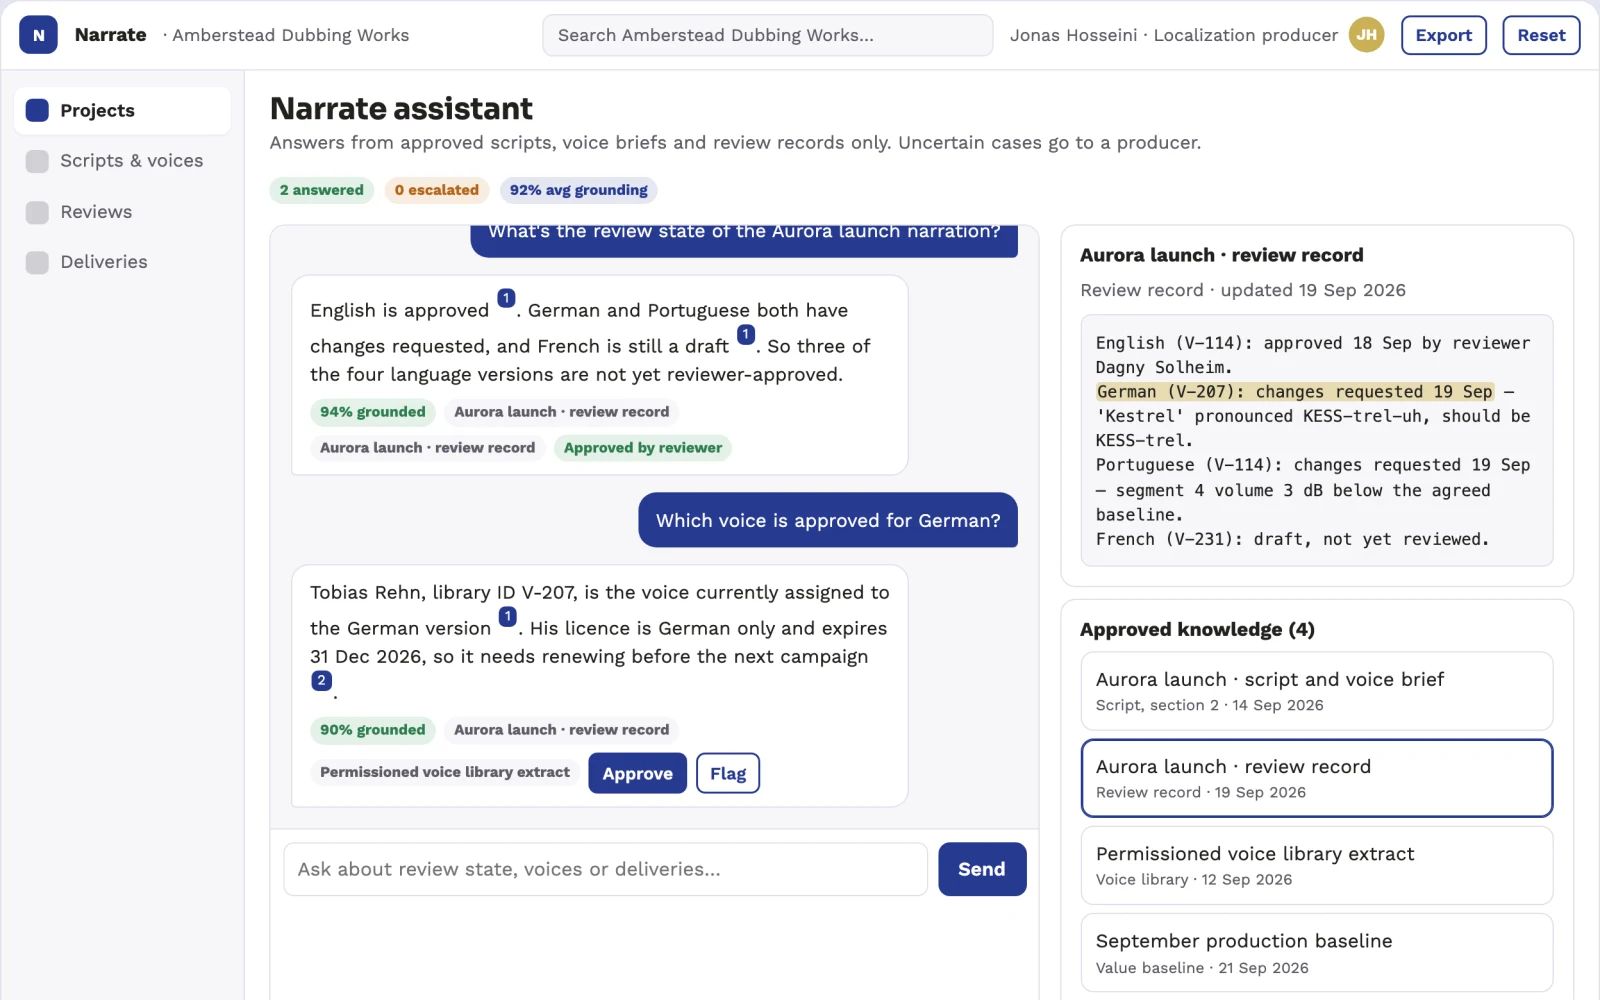Open review record source beside "Approved by reviewer"
1600x1000 pixels.
[428, 448]
